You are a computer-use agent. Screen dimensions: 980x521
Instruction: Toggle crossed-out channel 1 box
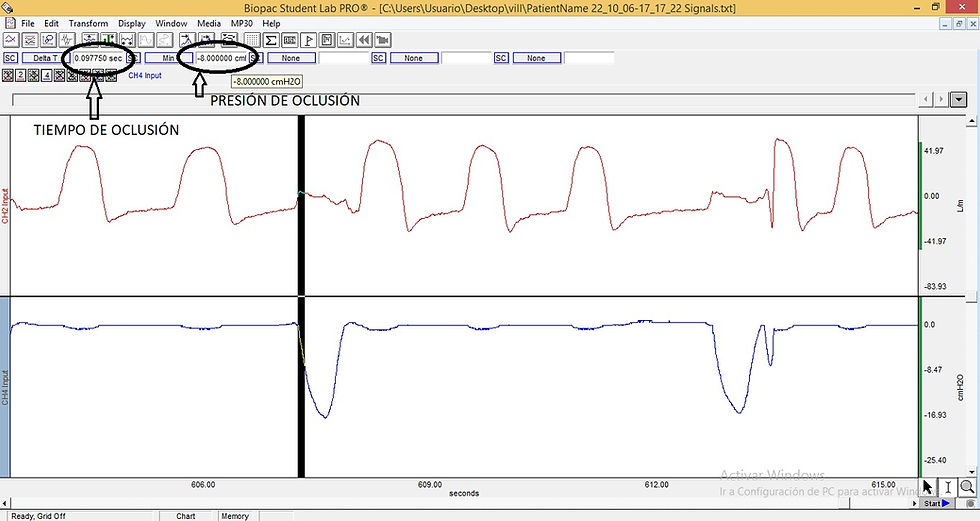[8, 76]
